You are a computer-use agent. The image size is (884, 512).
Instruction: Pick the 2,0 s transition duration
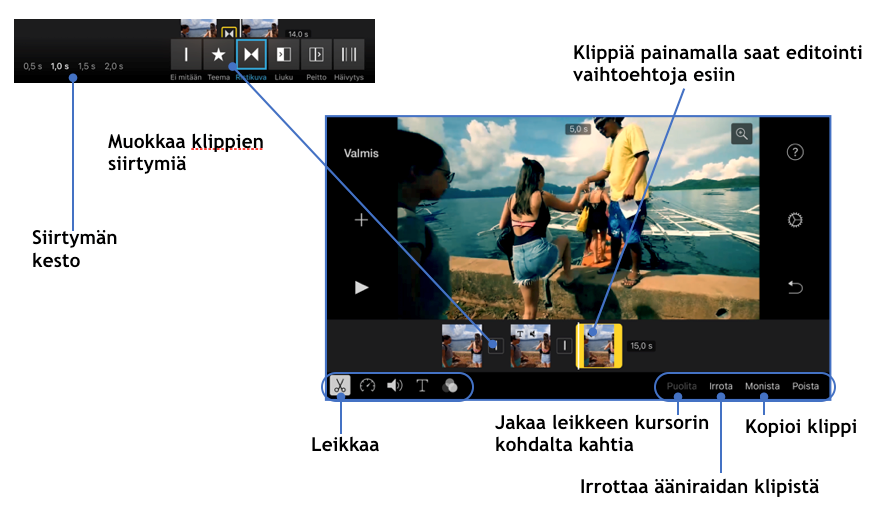[114, 66]
